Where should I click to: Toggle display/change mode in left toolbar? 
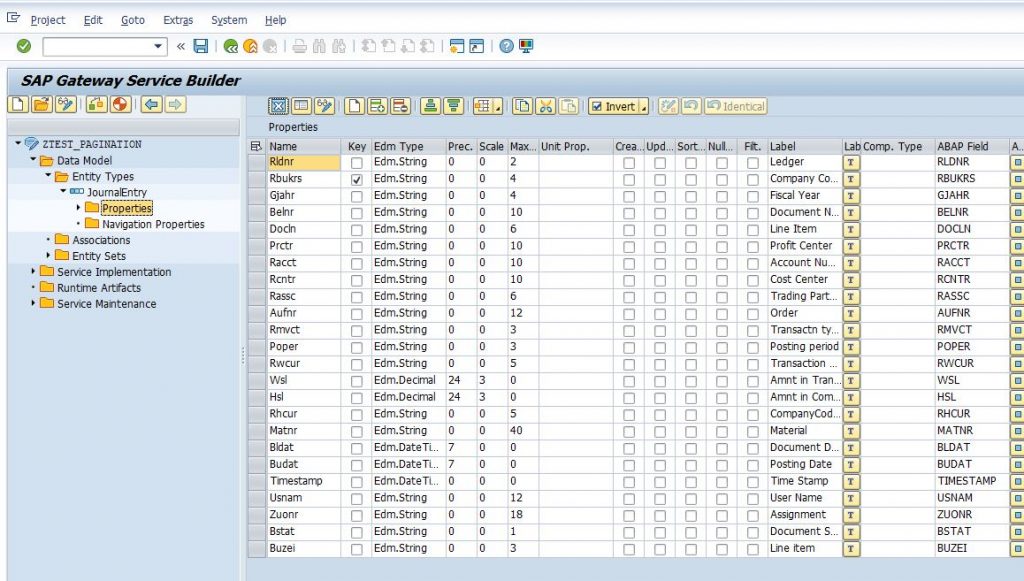pos(65,104)
